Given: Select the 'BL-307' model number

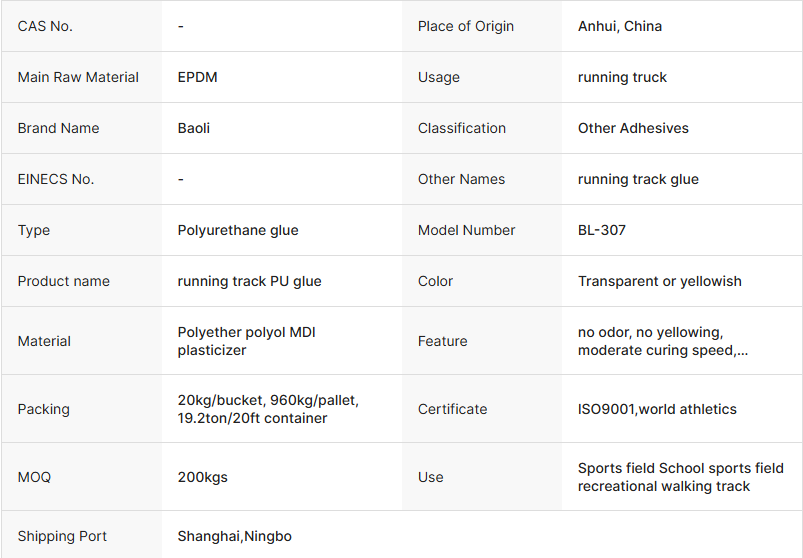Looking at the screenshot, I should point(602,230).
